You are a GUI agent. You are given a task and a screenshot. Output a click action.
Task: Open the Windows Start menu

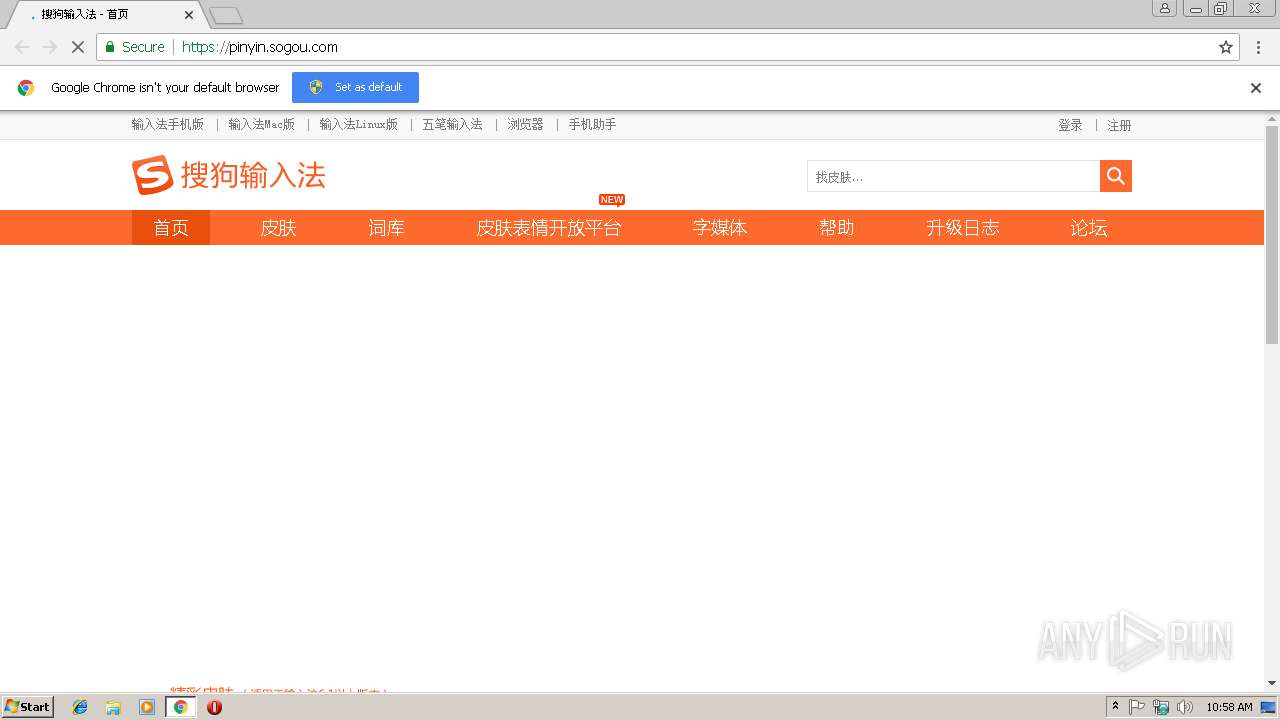point(27,707)
